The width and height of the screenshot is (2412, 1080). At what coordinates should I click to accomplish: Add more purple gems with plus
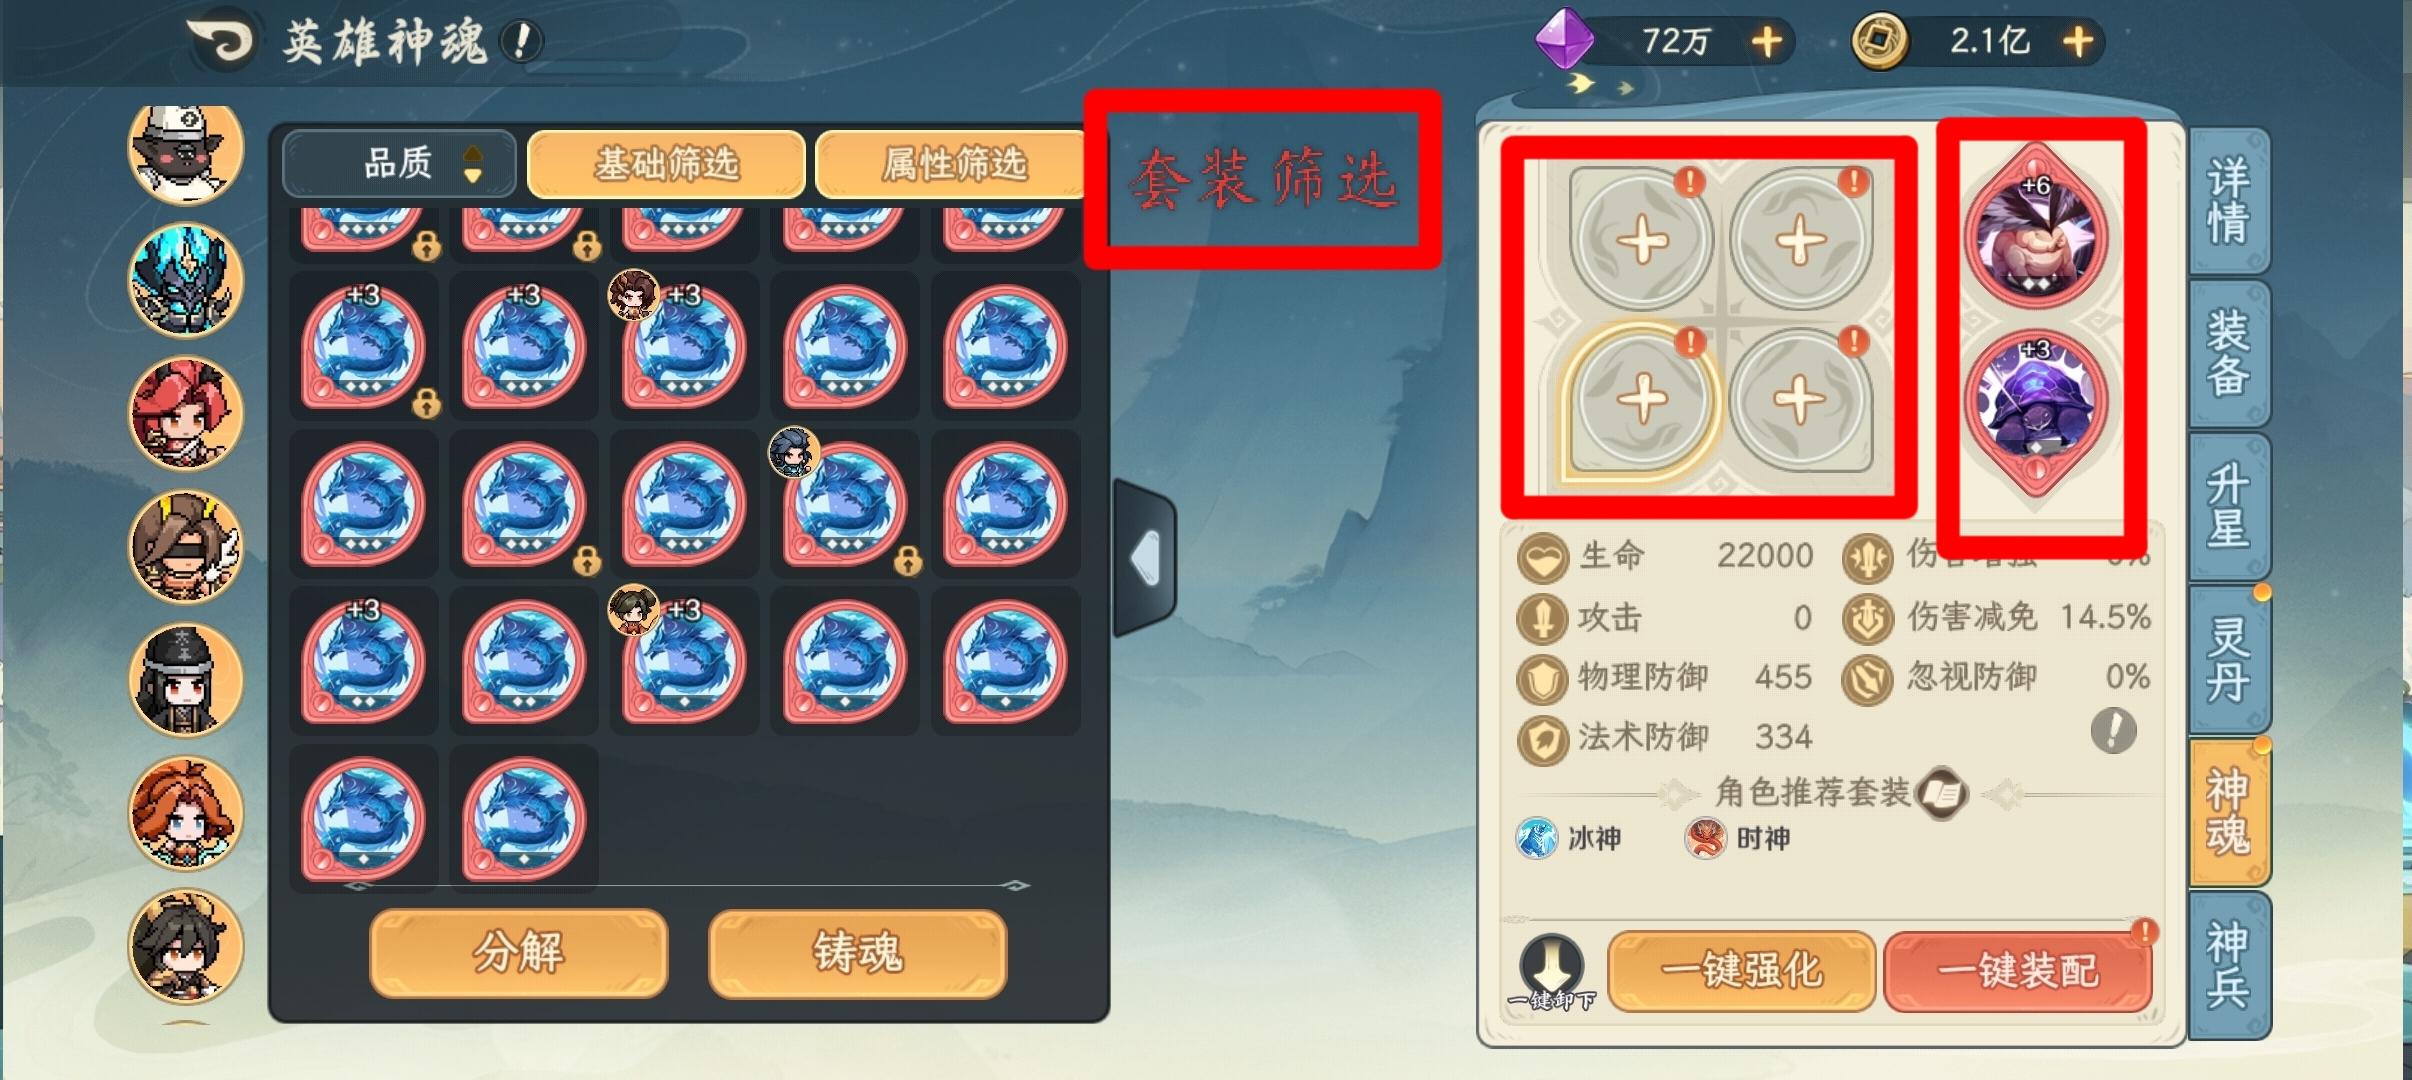coord(1767,42)
